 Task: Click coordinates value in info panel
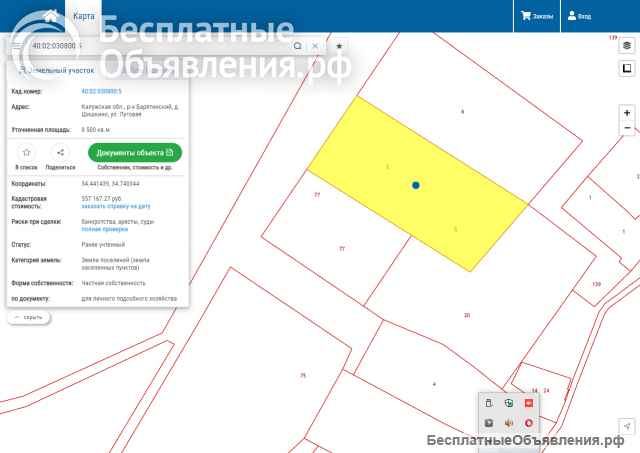tap(110, 184)
